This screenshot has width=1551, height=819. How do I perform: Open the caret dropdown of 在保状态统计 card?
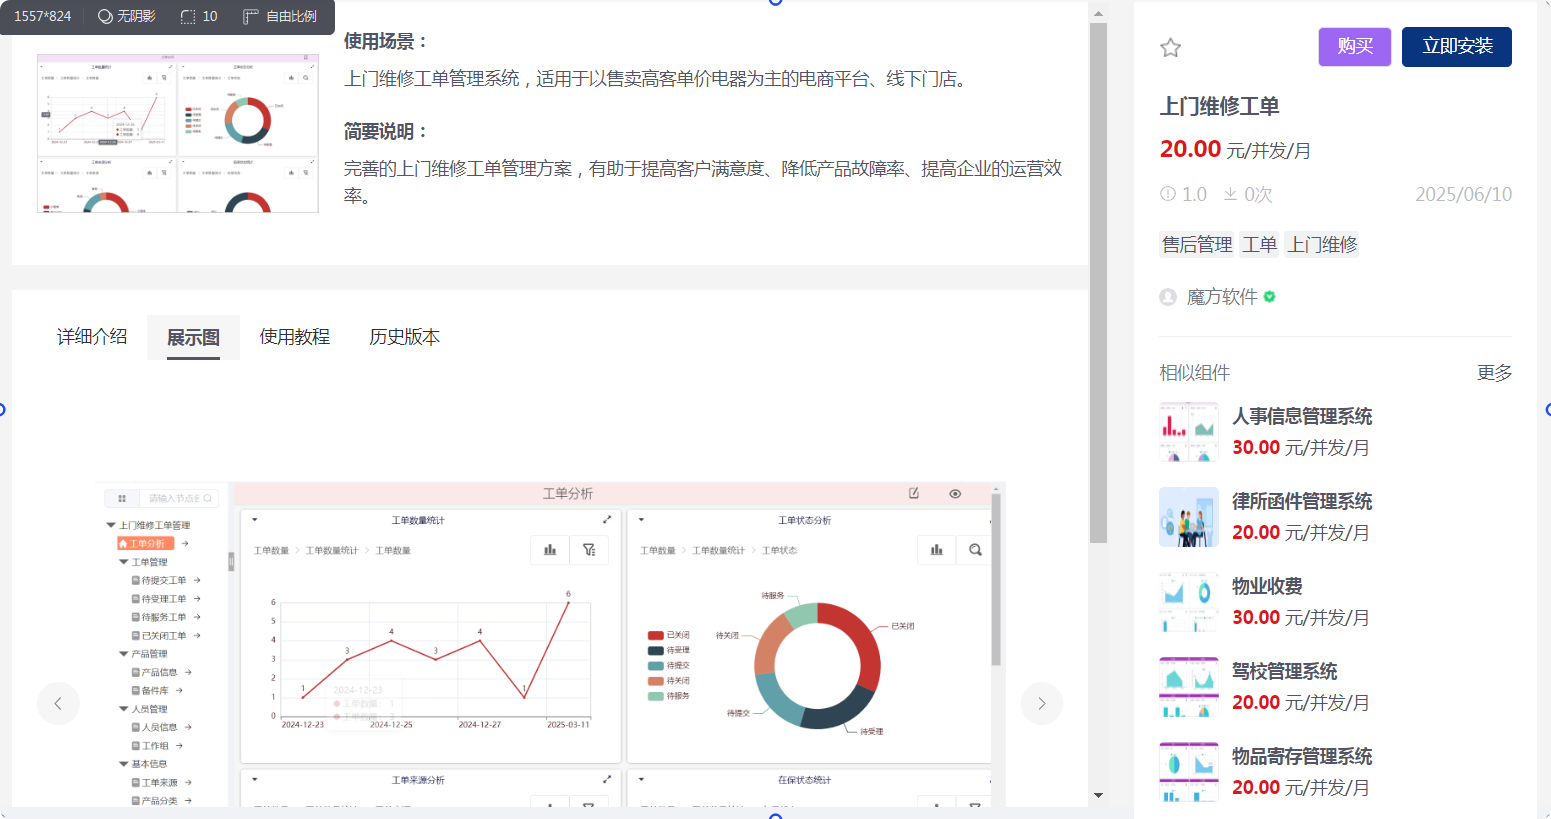click(x=641, y=779)
